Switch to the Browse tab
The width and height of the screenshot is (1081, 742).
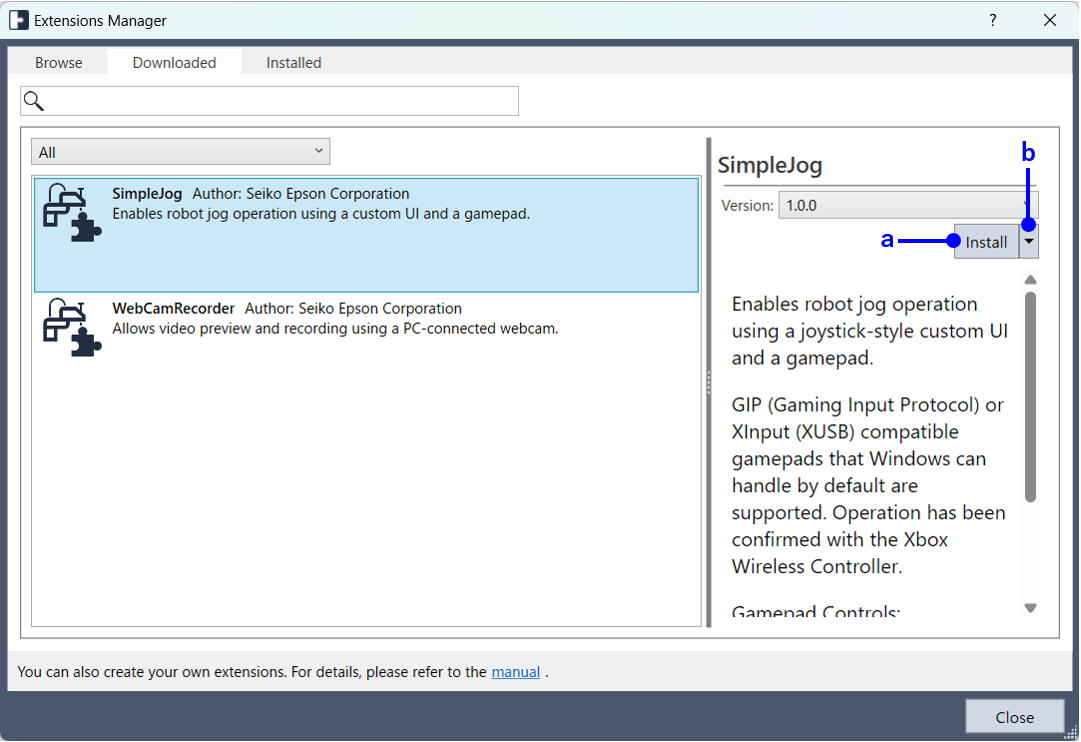coord(59,62)
